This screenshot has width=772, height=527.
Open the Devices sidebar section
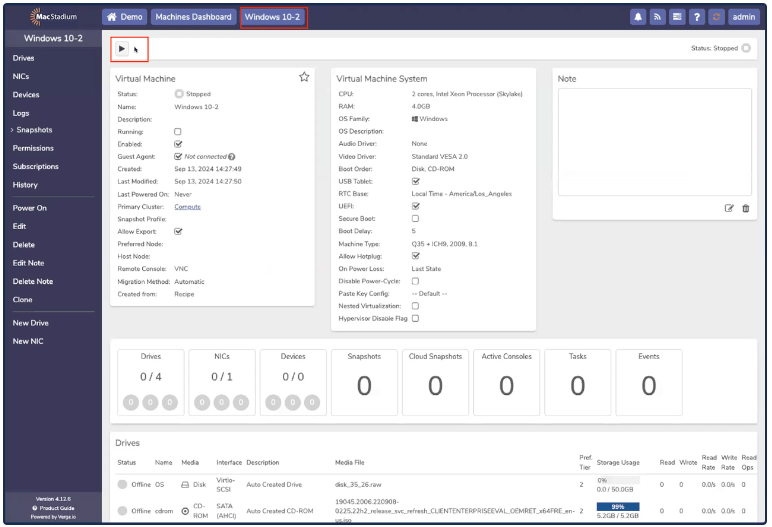click(x=26, y=95)
